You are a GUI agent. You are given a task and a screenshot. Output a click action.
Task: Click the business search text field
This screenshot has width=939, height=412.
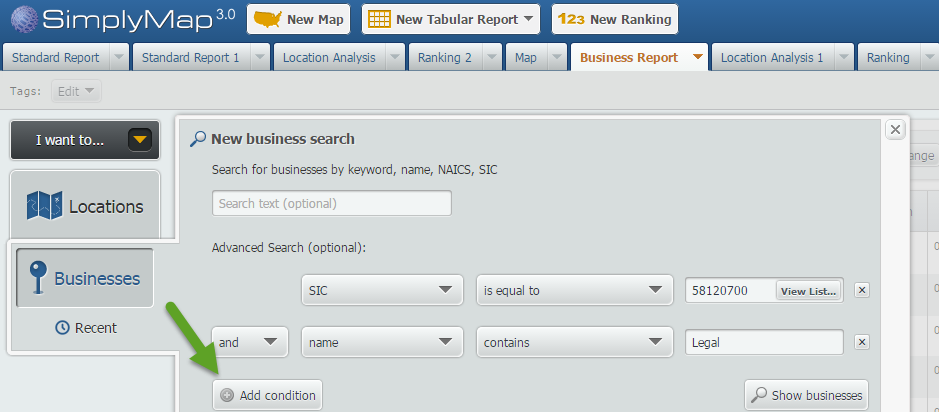pos(331,203)
